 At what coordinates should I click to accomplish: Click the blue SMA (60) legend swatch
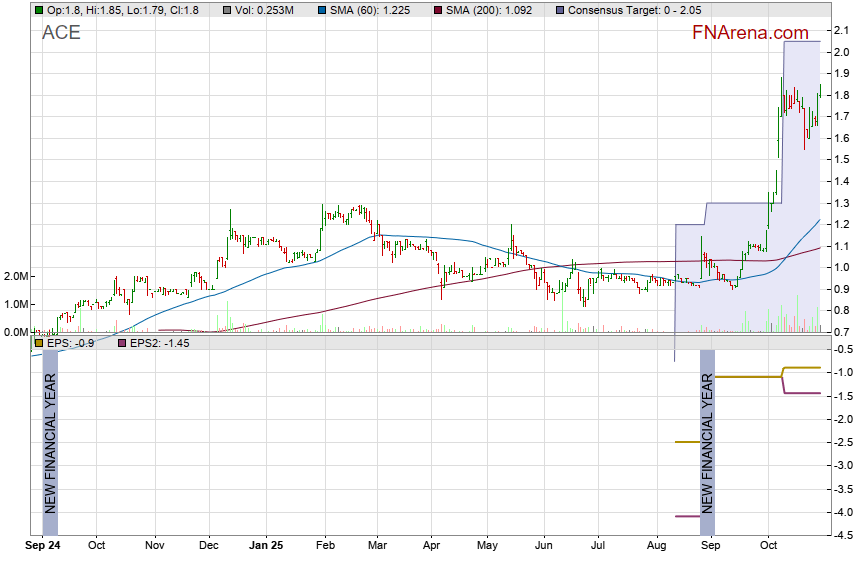(313, 9)
